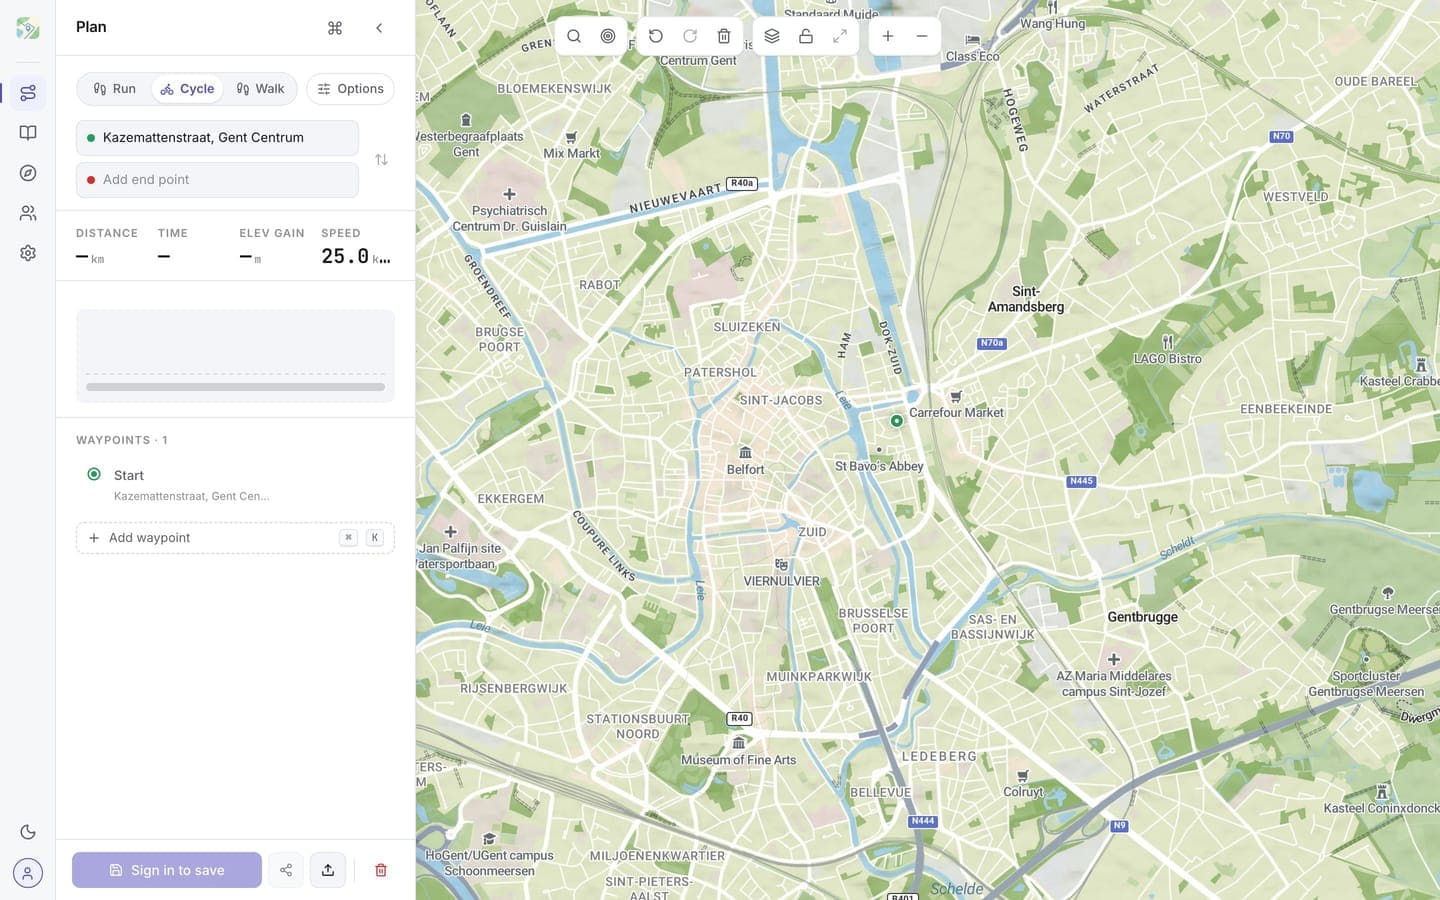Toggle dark mode moon icon
Viewport: 1440px width, 900px height.
(28, 832)
